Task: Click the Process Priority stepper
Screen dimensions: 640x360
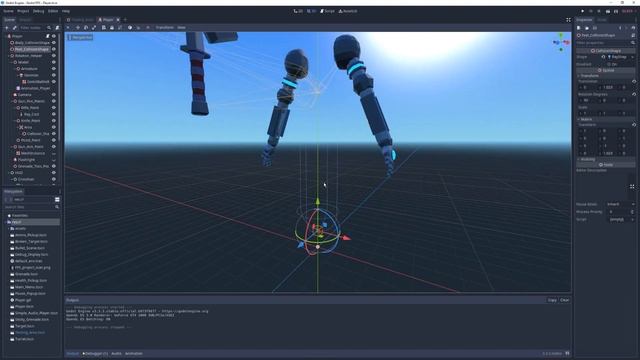Action: (633, 212)
